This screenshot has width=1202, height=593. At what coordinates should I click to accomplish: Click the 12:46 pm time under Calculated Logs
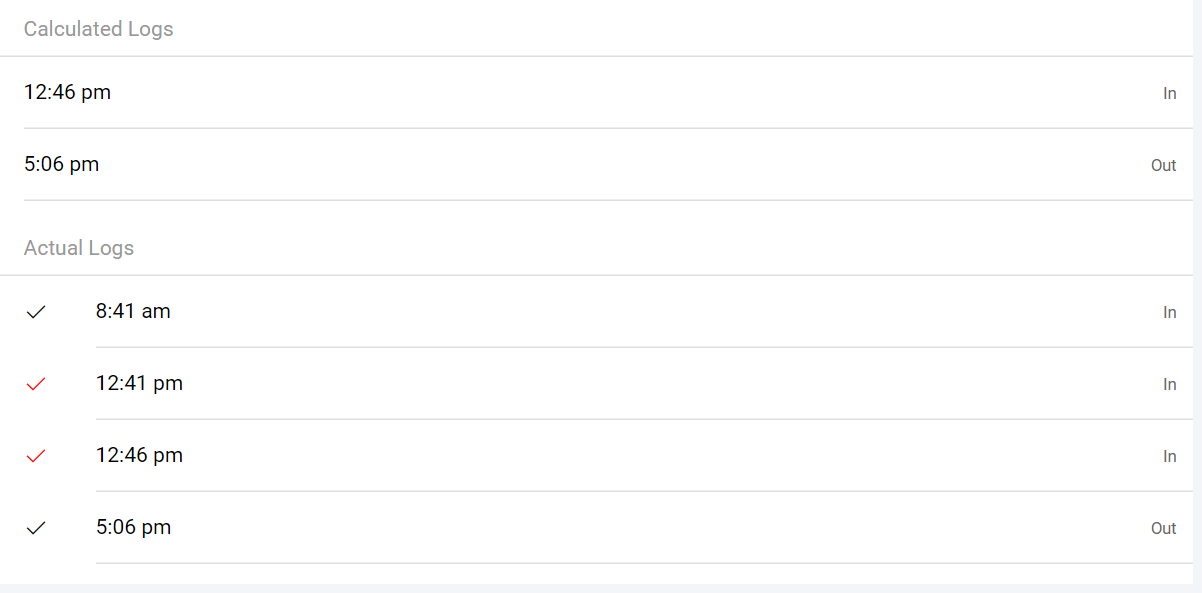pos(67,92)
